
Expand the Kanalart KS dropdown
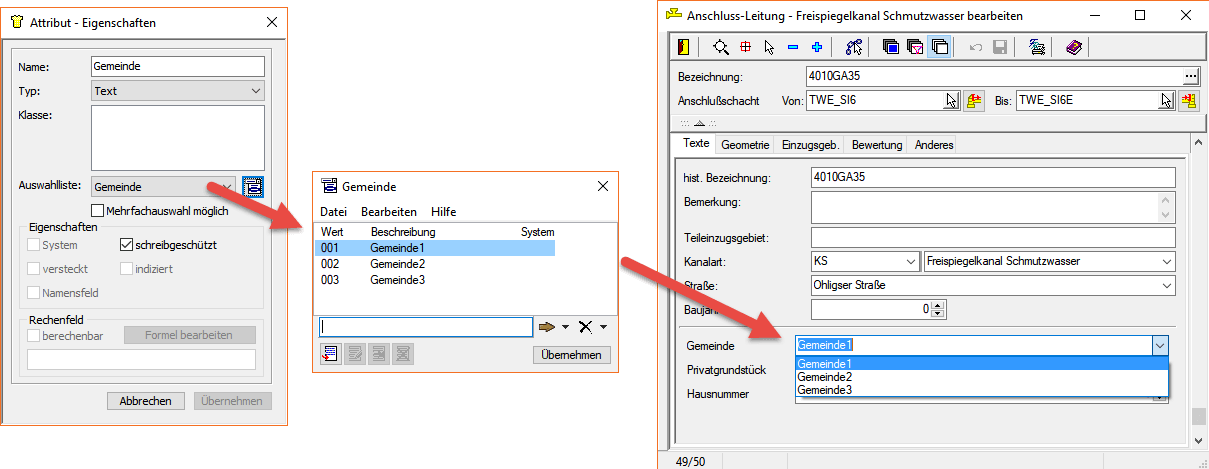tap(864, 261)
